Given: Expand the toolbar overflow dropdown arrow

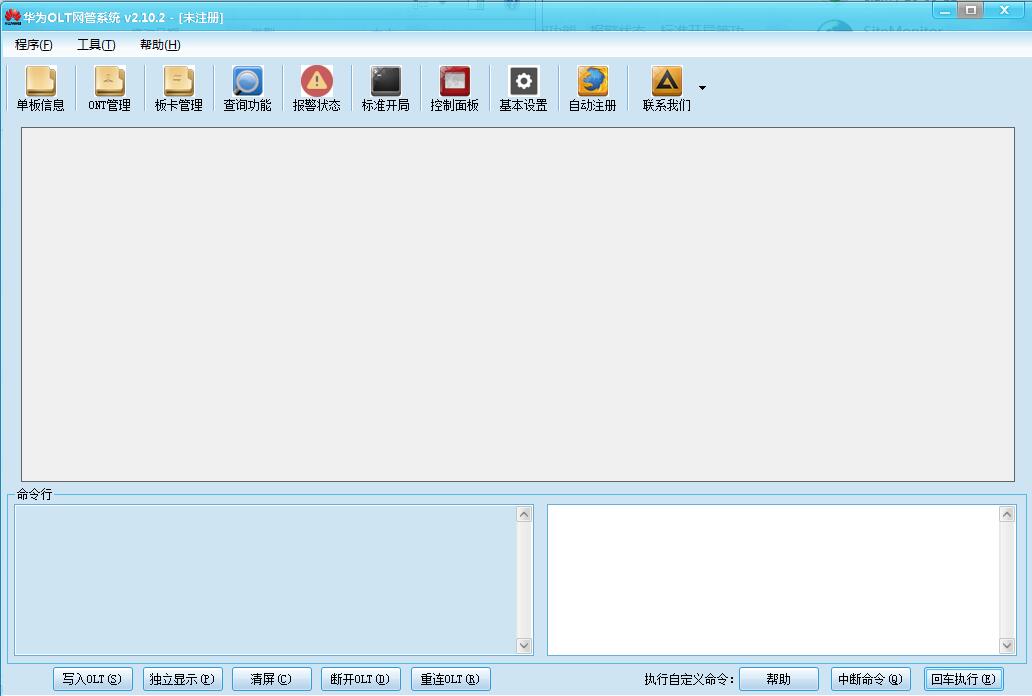Looking at the screenshot, I should point(702,88).
